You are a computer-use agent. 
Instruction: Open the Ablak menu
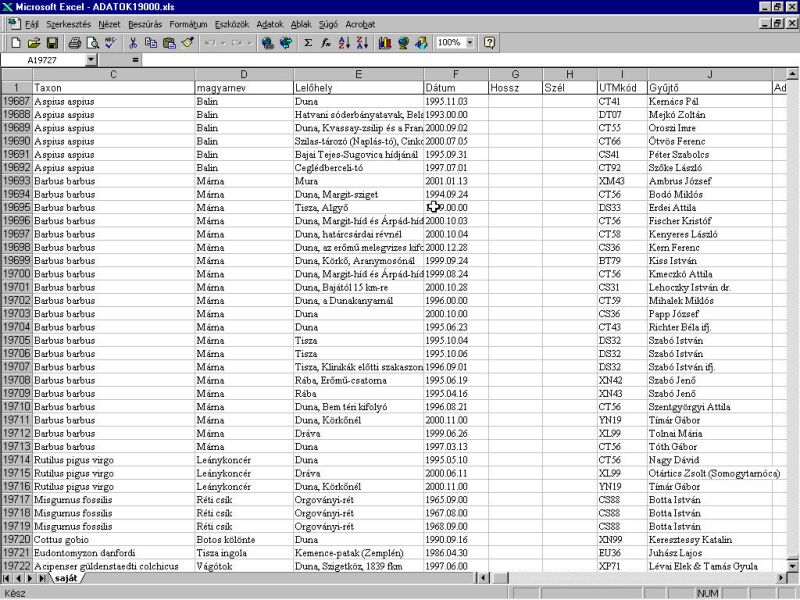pos(301,24)
